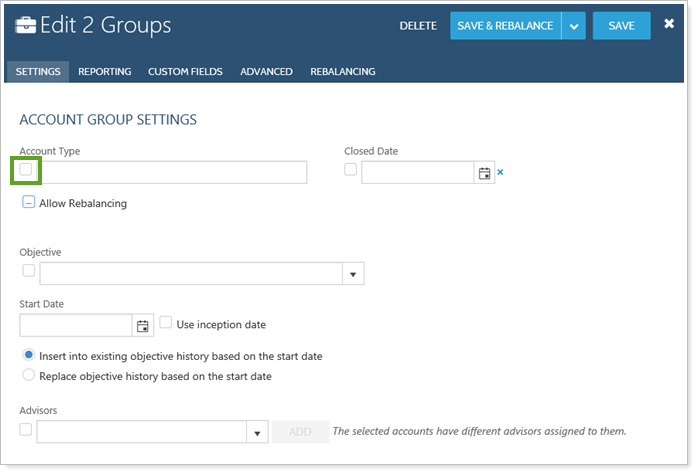This screenshot has width=697, height=474.
Task: Tick the Advisors field checkbox
Action: [26, 430]
